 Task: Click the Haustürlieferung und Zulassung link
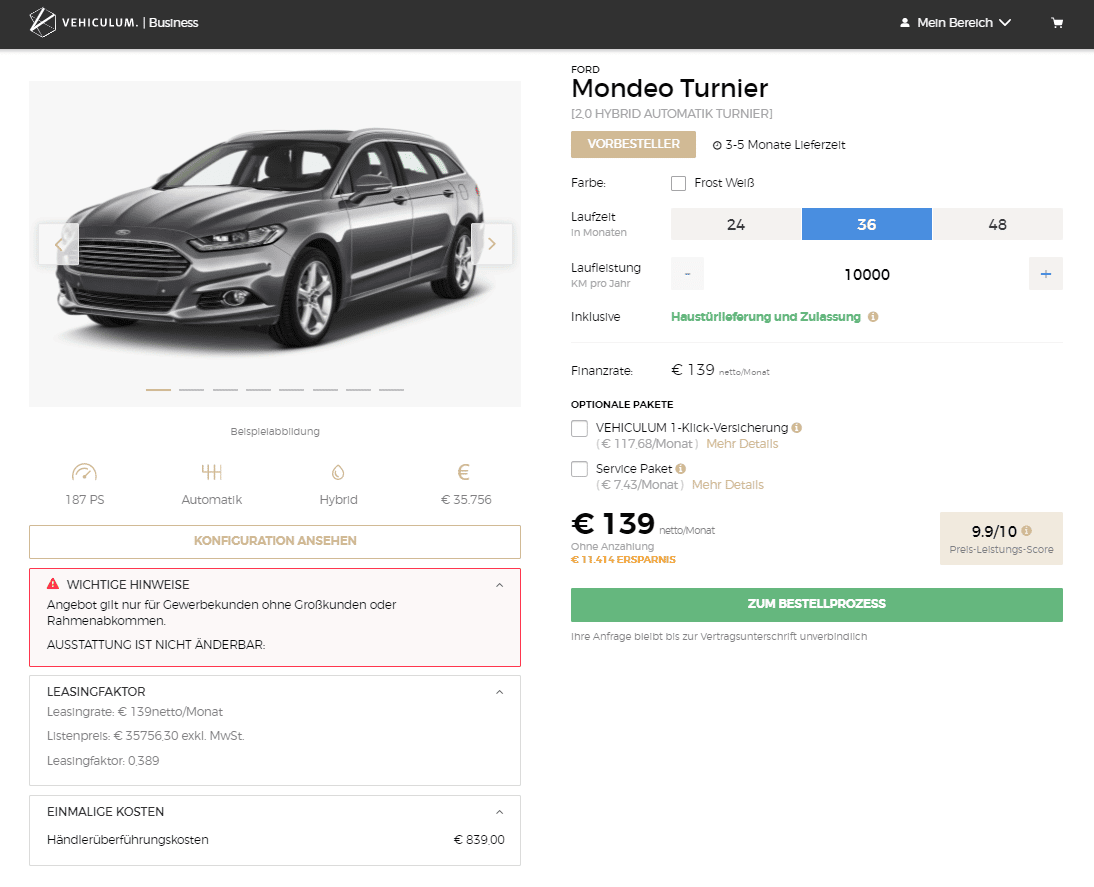point(765,317)
